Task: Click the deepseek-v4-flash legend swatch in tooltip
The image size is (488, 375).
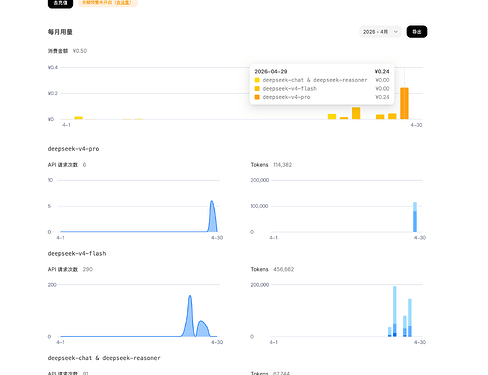Action: click(x=257, y=89)
